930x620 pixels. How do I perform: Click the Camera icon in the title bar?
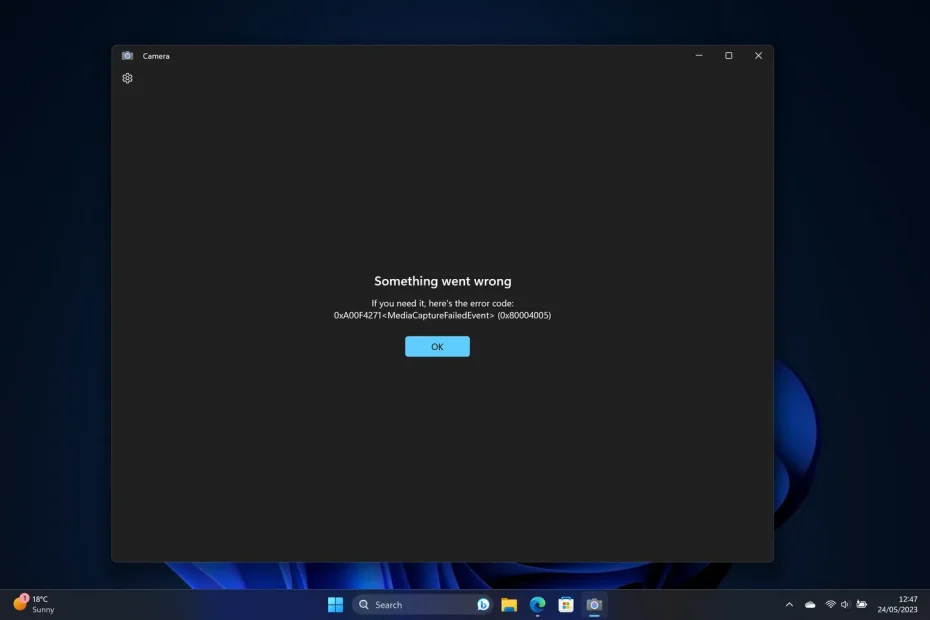pyautogui.click(x=127, y=56)
